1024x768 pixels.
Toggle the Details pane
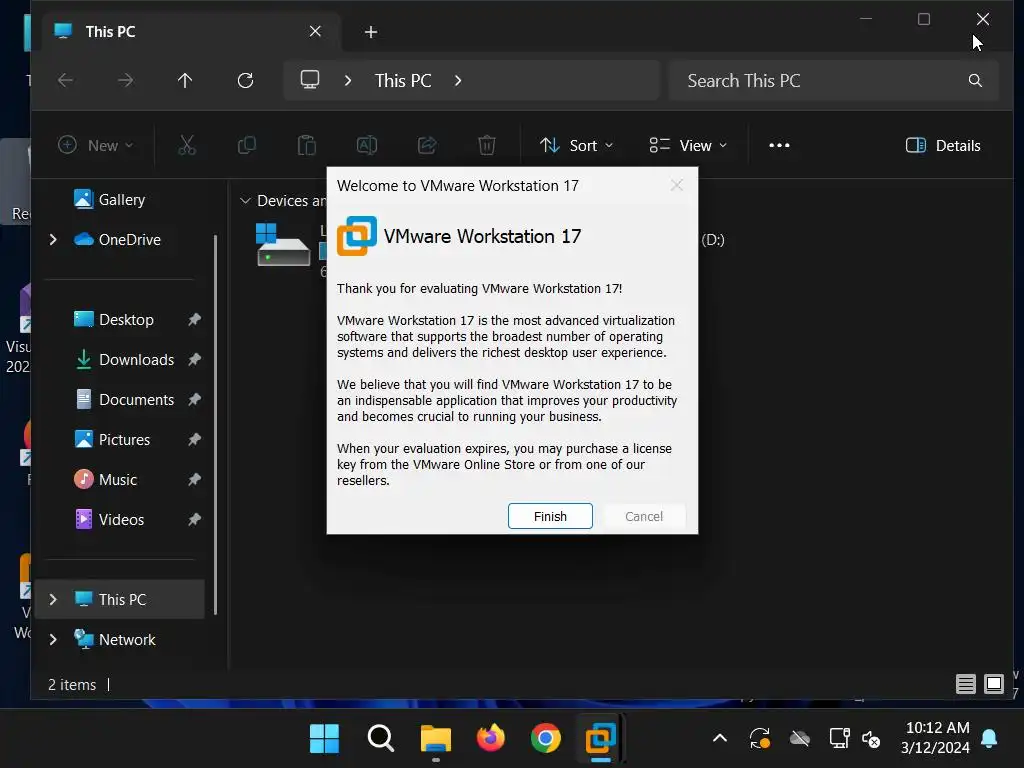(x=943, y=145)
